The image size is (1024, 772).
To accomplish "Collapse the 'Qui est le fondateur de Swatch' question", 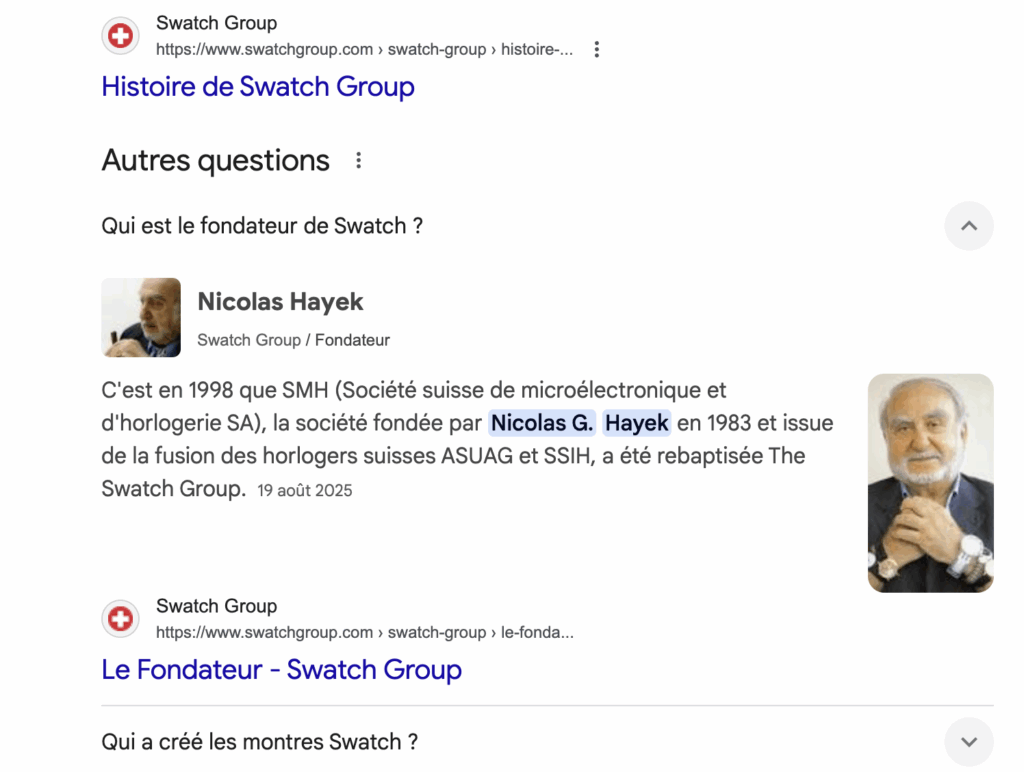I will (x=969, y=226).
